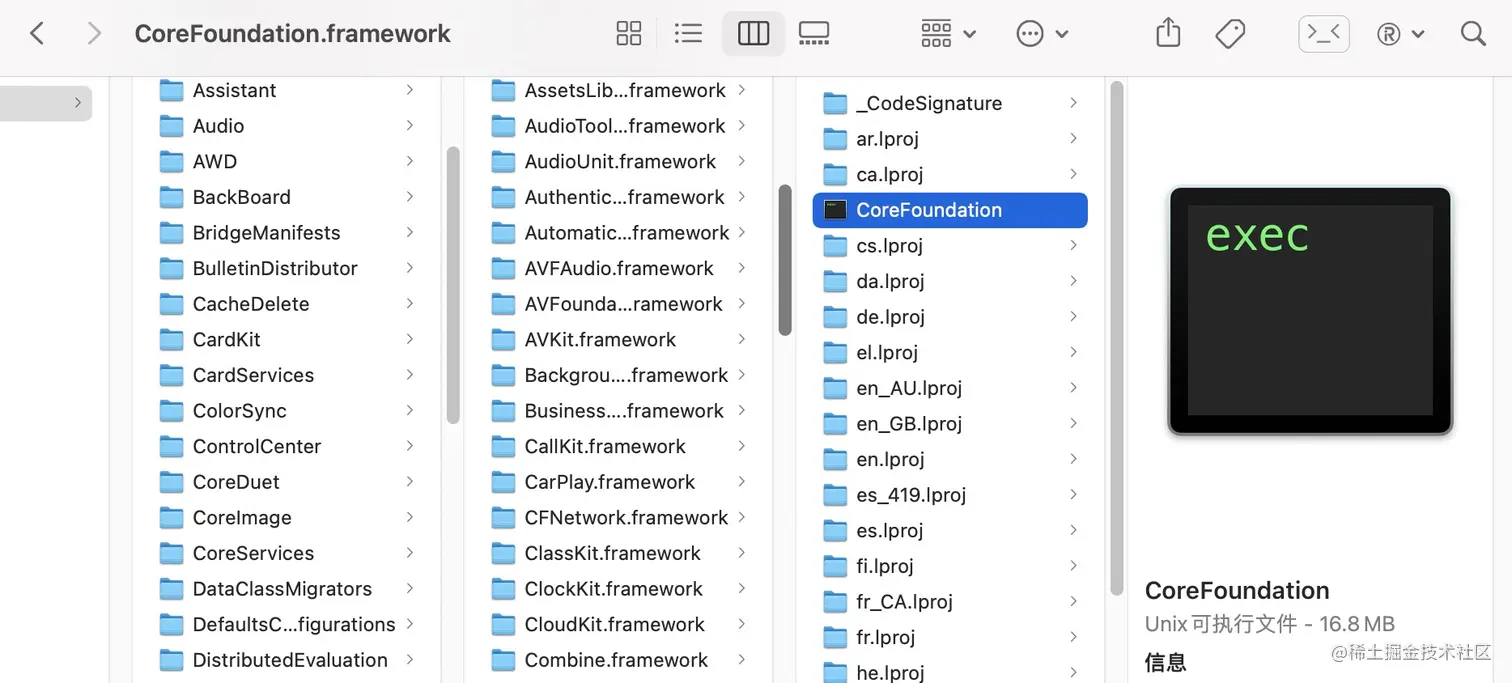Select de.lproj folder
The width and height of the screenshot is (1512, 683).
[x=950, y=317]
